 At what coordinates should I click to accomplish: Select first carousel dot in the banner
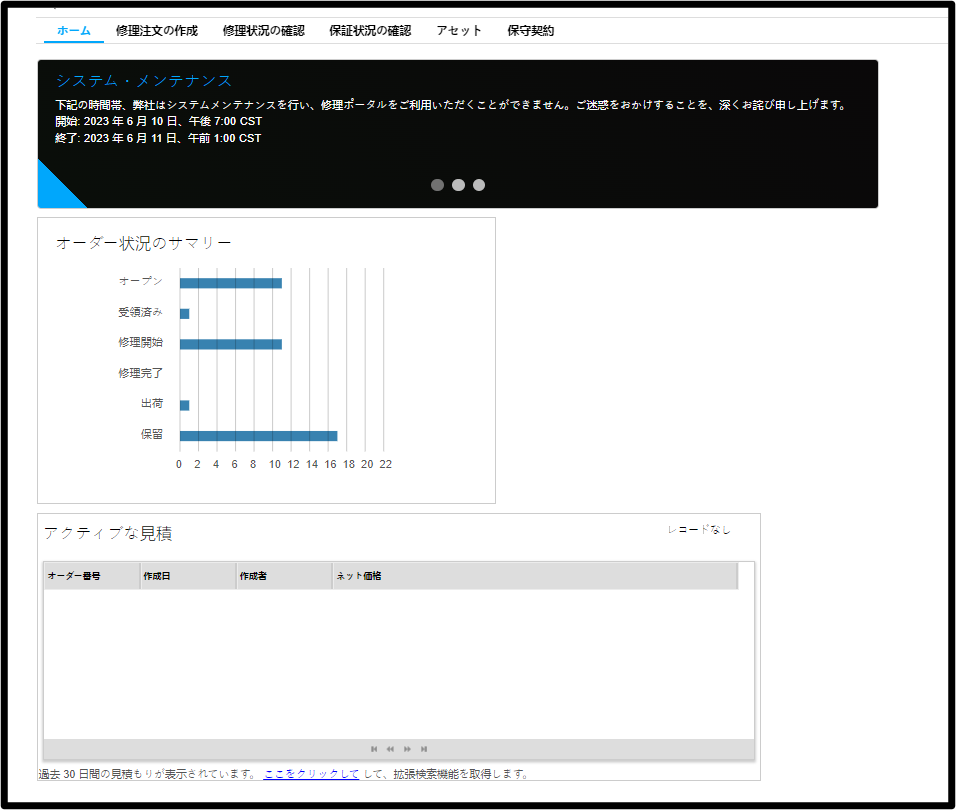pos(437,185)
